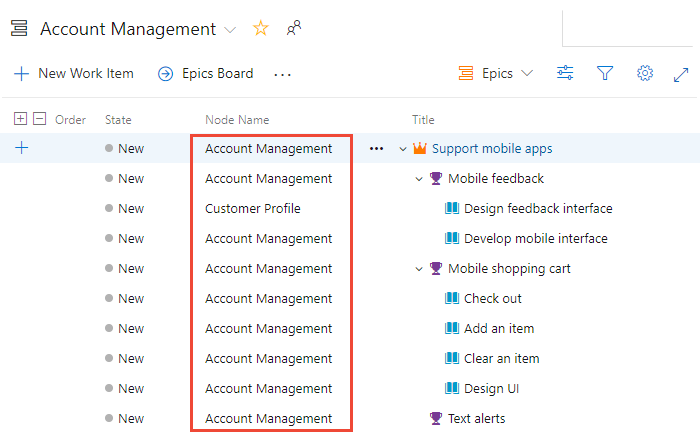The image size is (700, 437).
Task: Open the Text alerts feature
Action: [477, 418]
